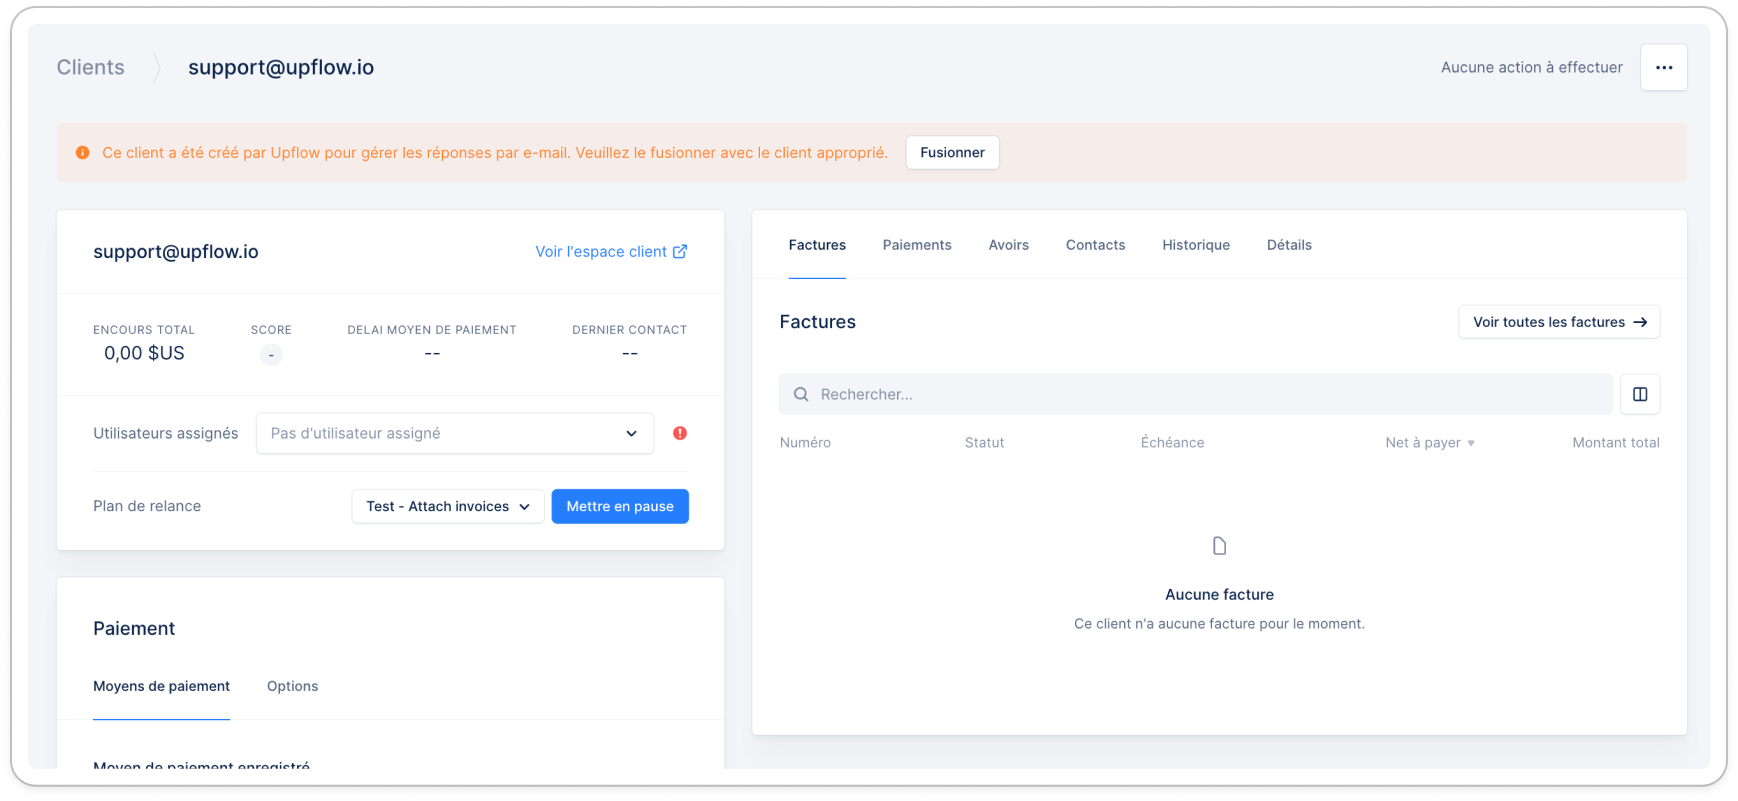
Task: Click the Montant total column header
Action: coord(1615,442)
